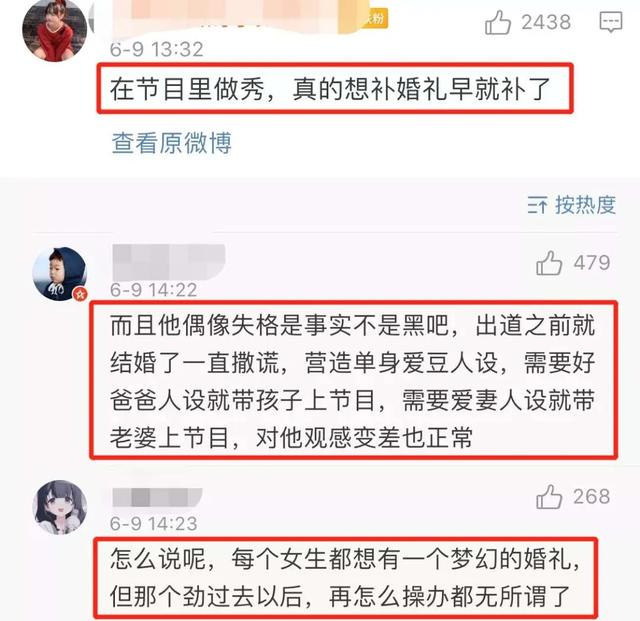Like the comment with 479 likes

pyautogui.click(x=549, y=263)
